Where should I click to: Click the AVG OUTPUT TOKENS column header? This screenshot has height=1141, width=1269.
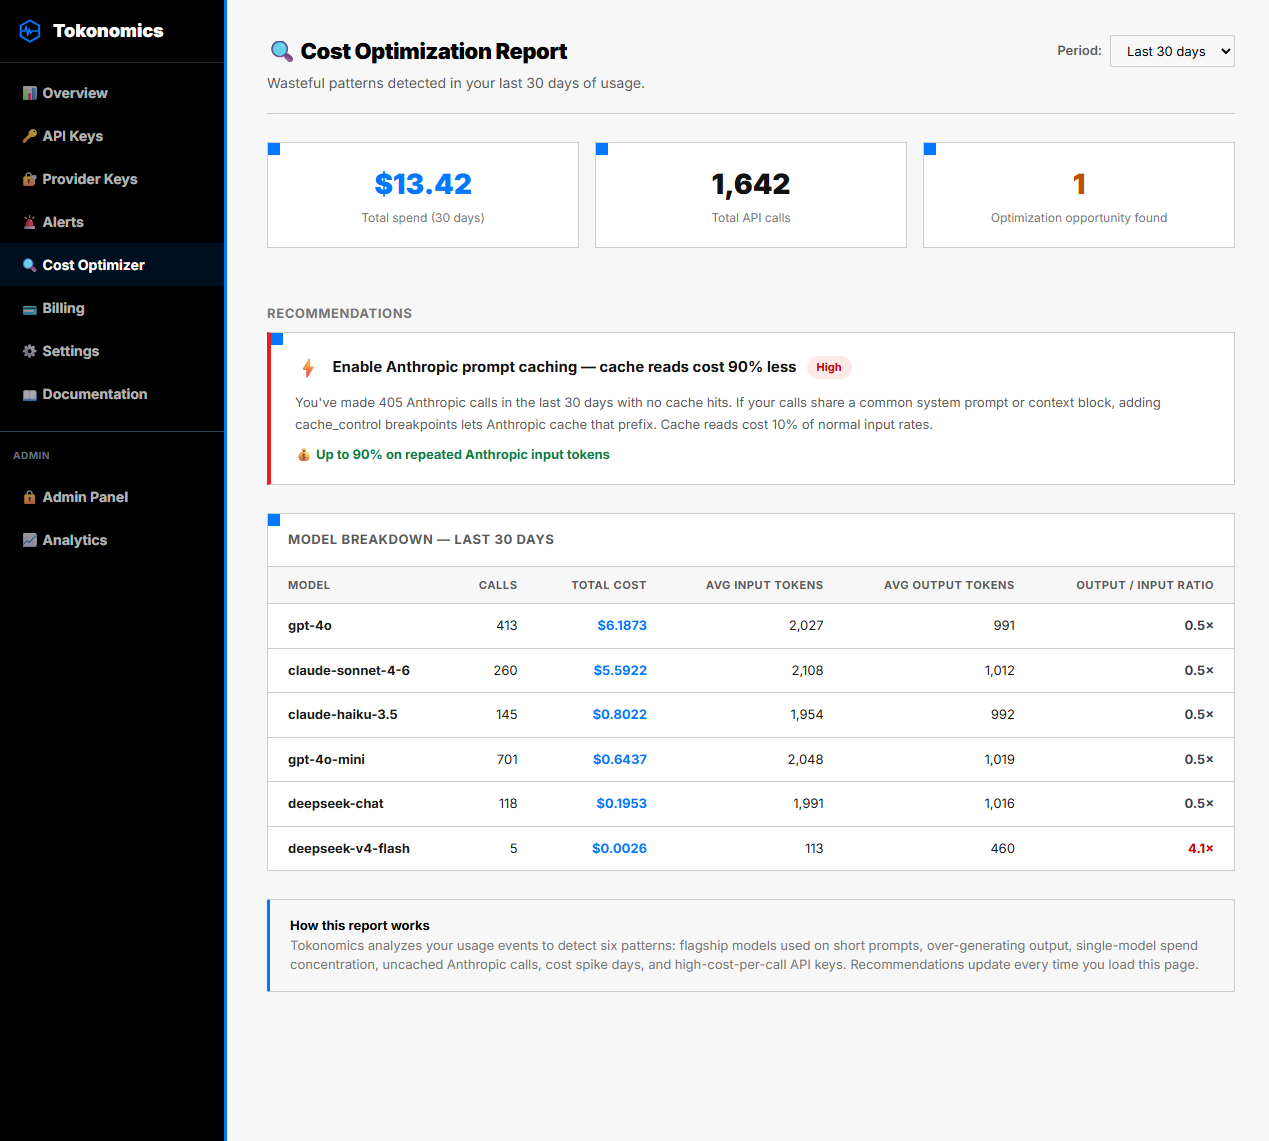[949, 585]
